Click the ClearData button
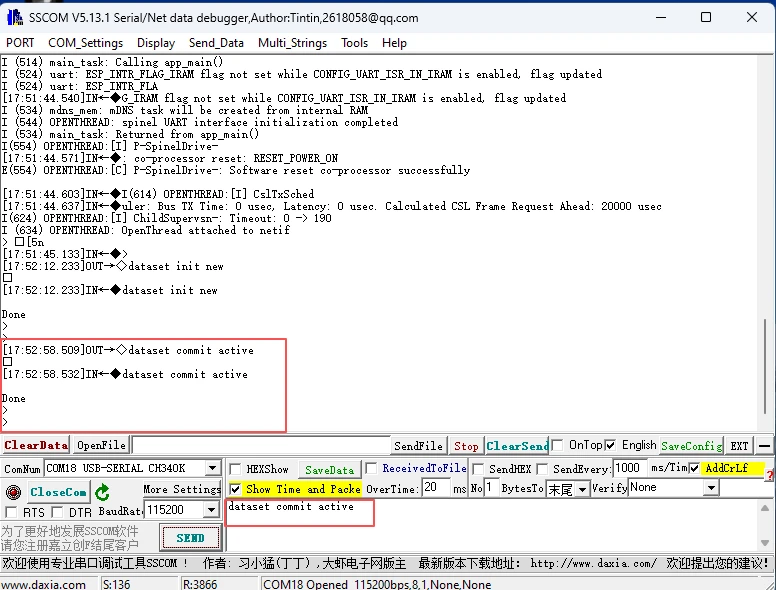Screen dimensions: 776x590 click(36, 446)
